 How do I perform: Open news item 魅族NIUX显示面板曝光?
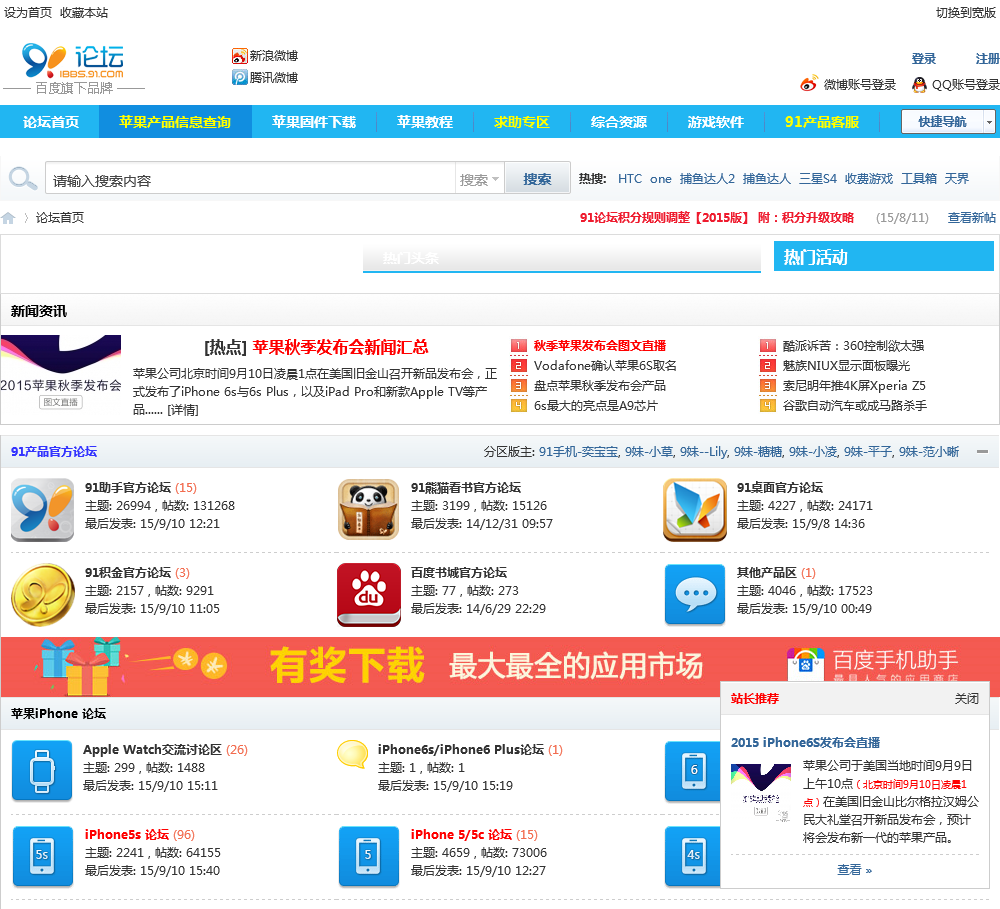[x=846, y=366]
